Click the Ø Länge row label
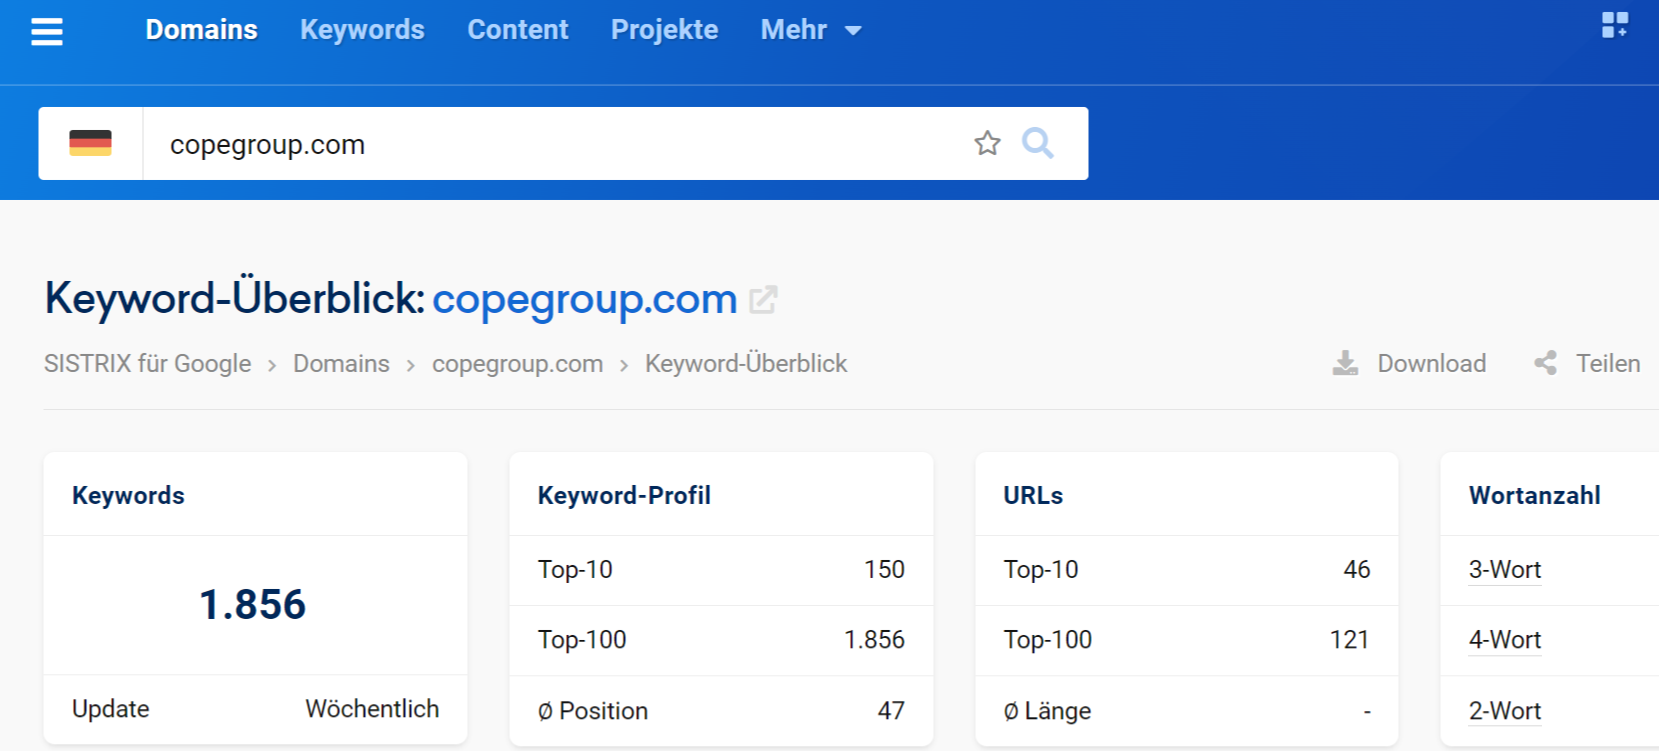This screenshot has height=751, width=1659. (x=1047, y=710)
